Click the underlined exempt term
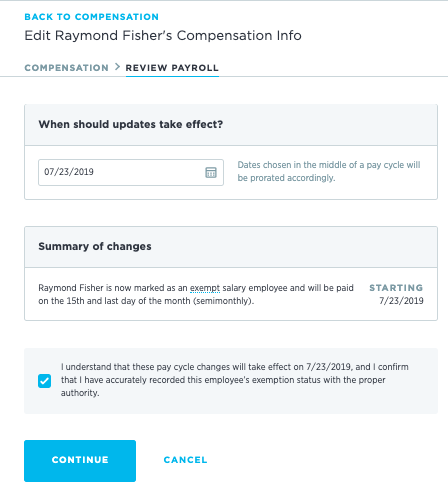448x495 pixels. coord(205,288)
